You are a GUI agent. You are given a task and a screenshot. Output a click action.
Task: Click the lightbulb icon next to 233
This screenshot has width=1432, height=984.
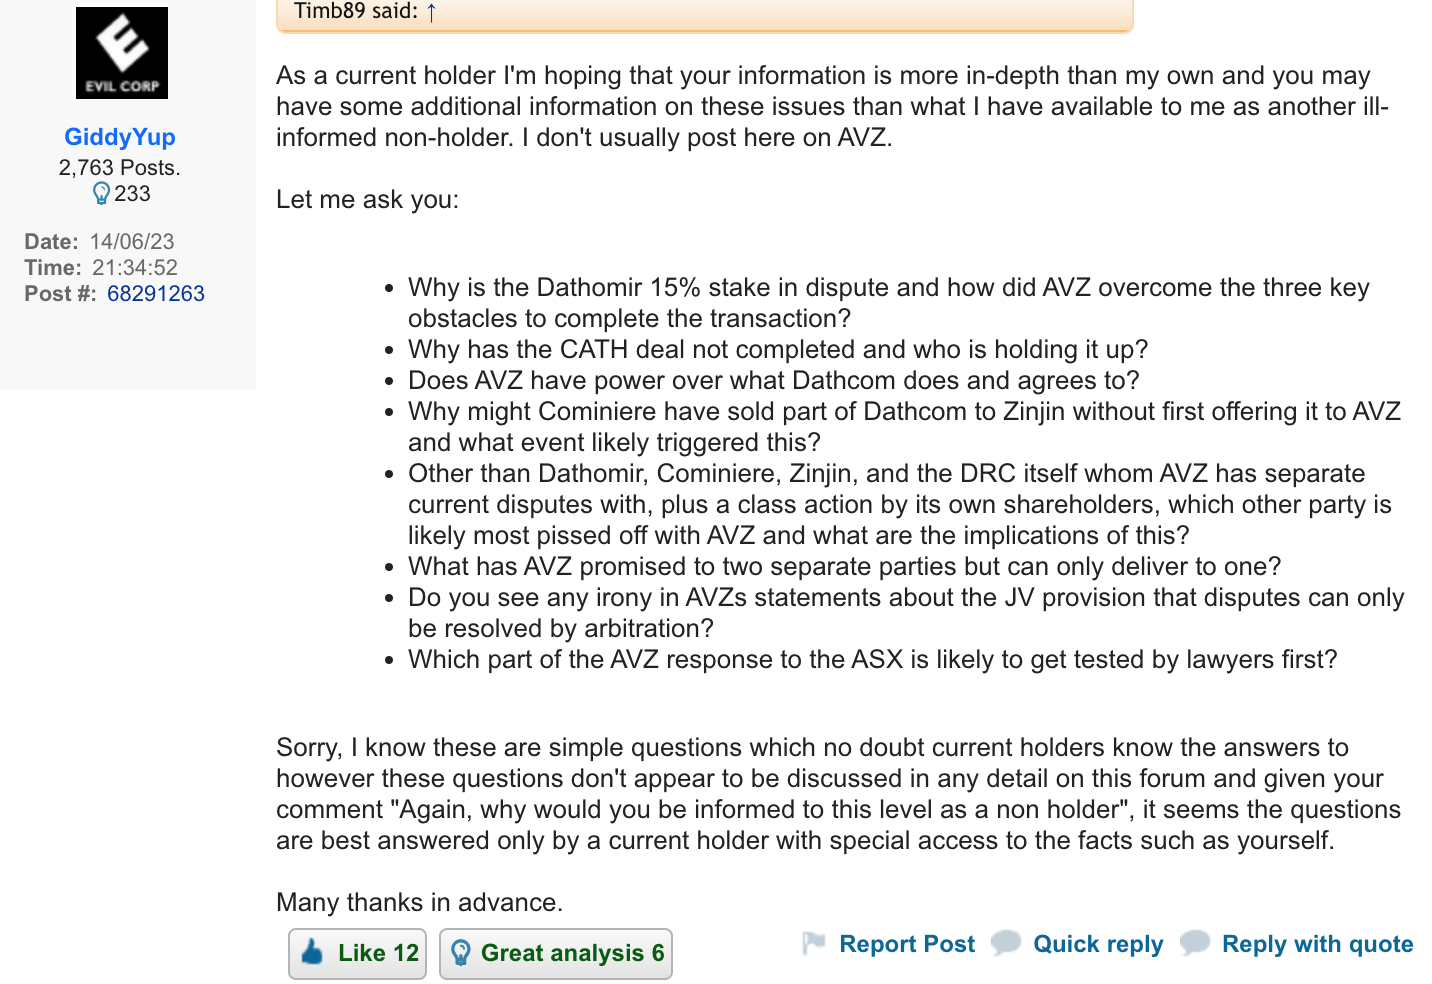[x=101, y=193]
